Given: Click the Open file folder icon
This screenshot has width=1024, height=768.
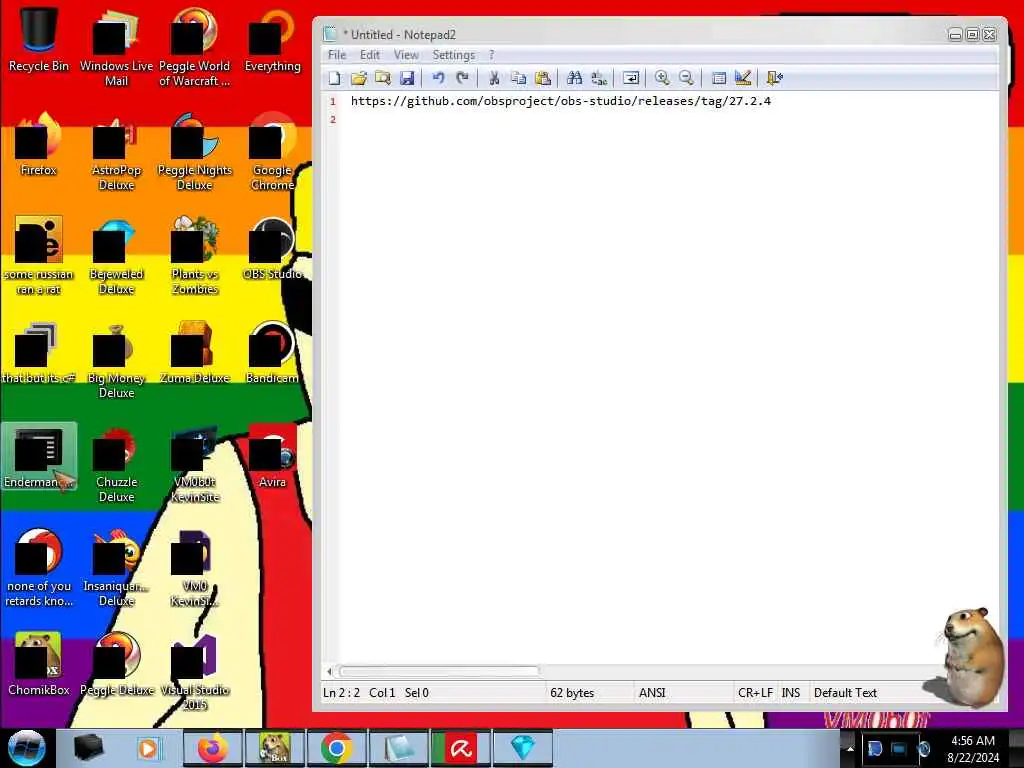Looking at the screenshot, I should coord(359,78).
